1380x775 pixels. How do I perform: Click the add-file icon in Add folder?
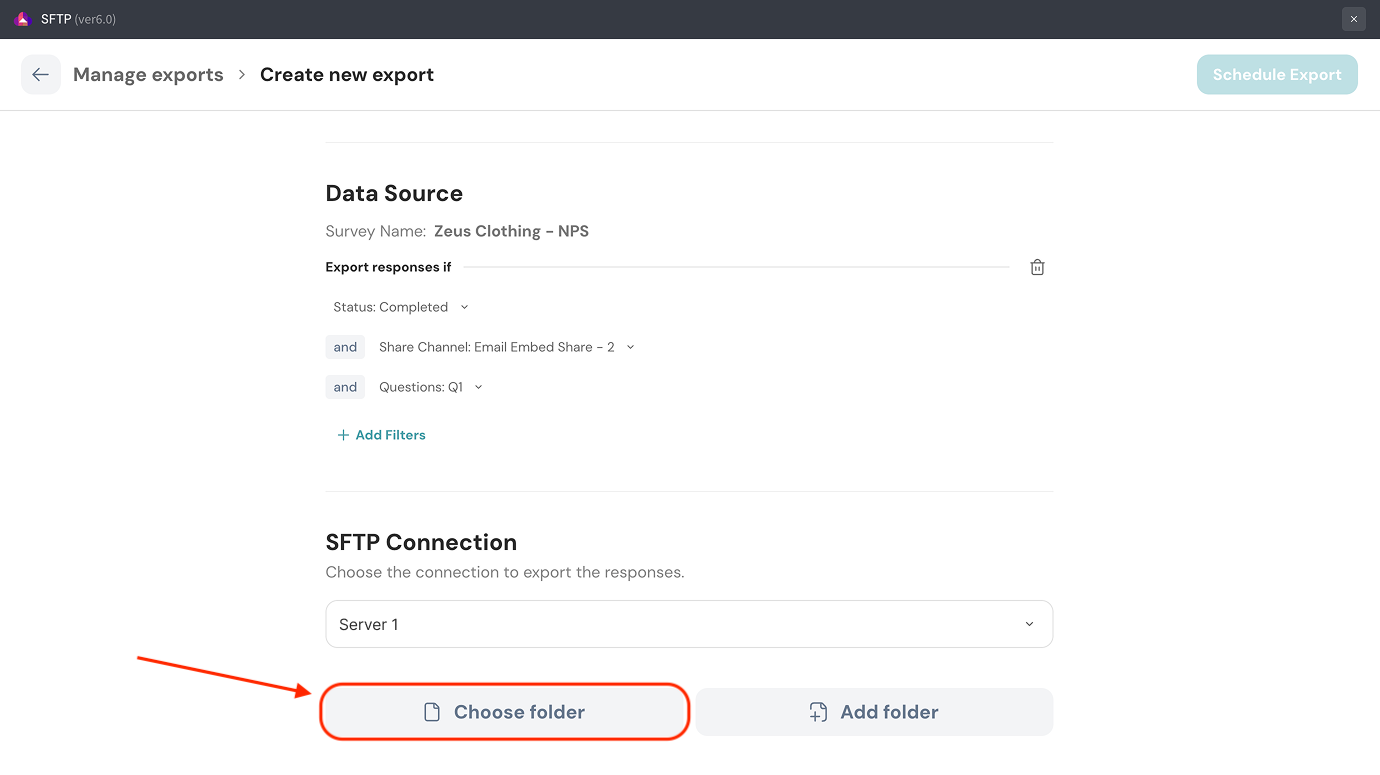click(818, 712)
